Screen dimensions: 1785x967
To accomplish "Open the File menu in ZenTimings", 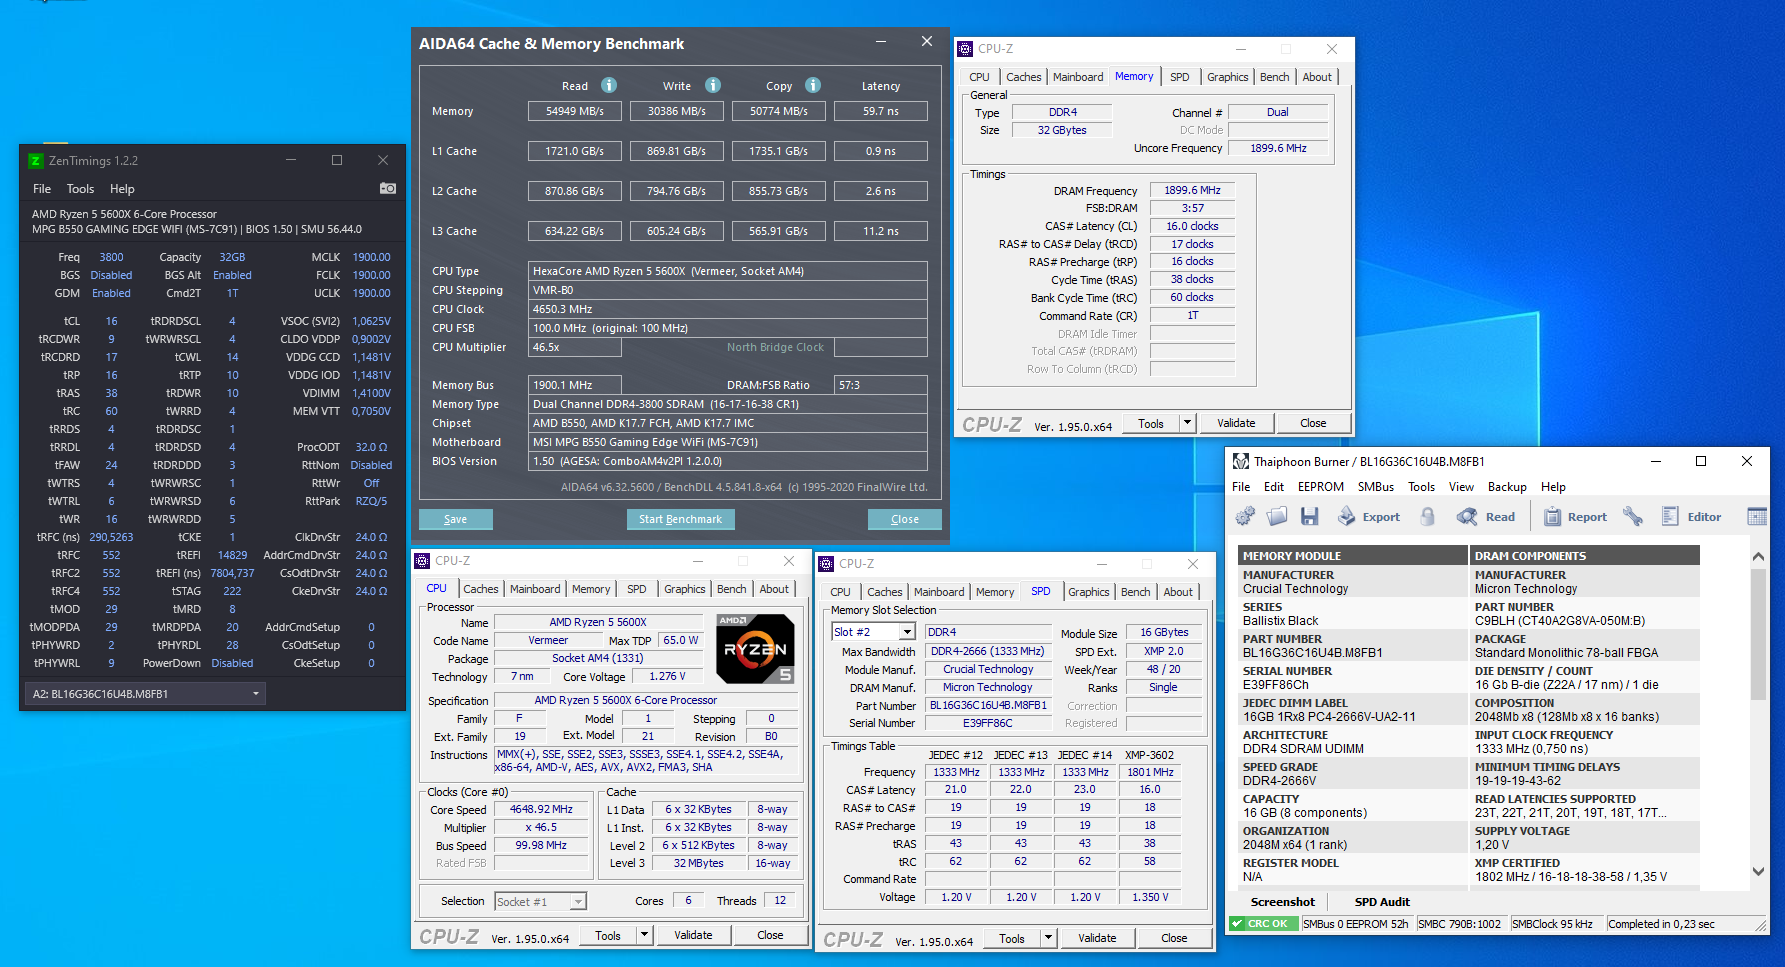I will [42, 189].
